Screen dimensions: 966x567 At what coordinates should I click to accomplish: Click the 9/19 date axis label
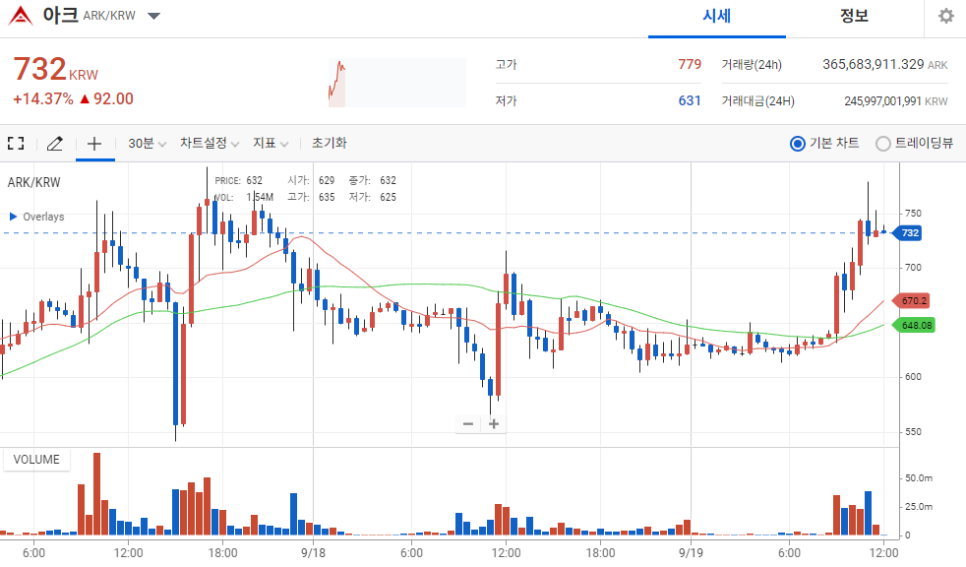[691, 552]
